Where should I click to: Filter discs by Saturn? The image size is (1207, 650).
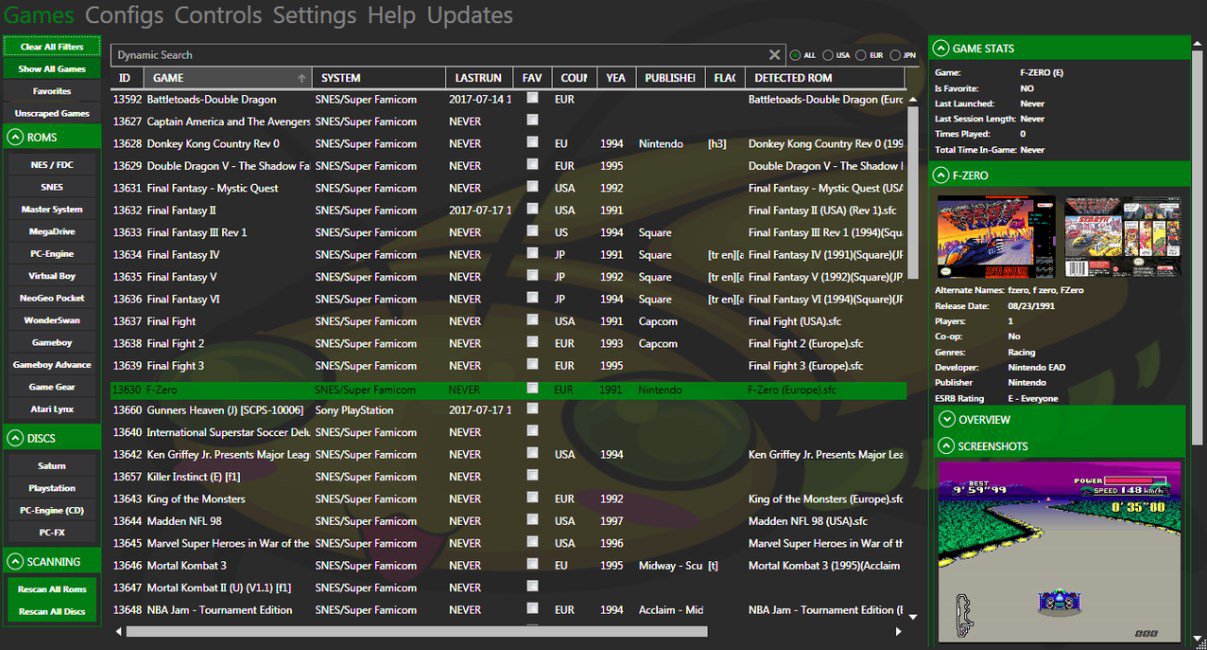coord(52,466)
